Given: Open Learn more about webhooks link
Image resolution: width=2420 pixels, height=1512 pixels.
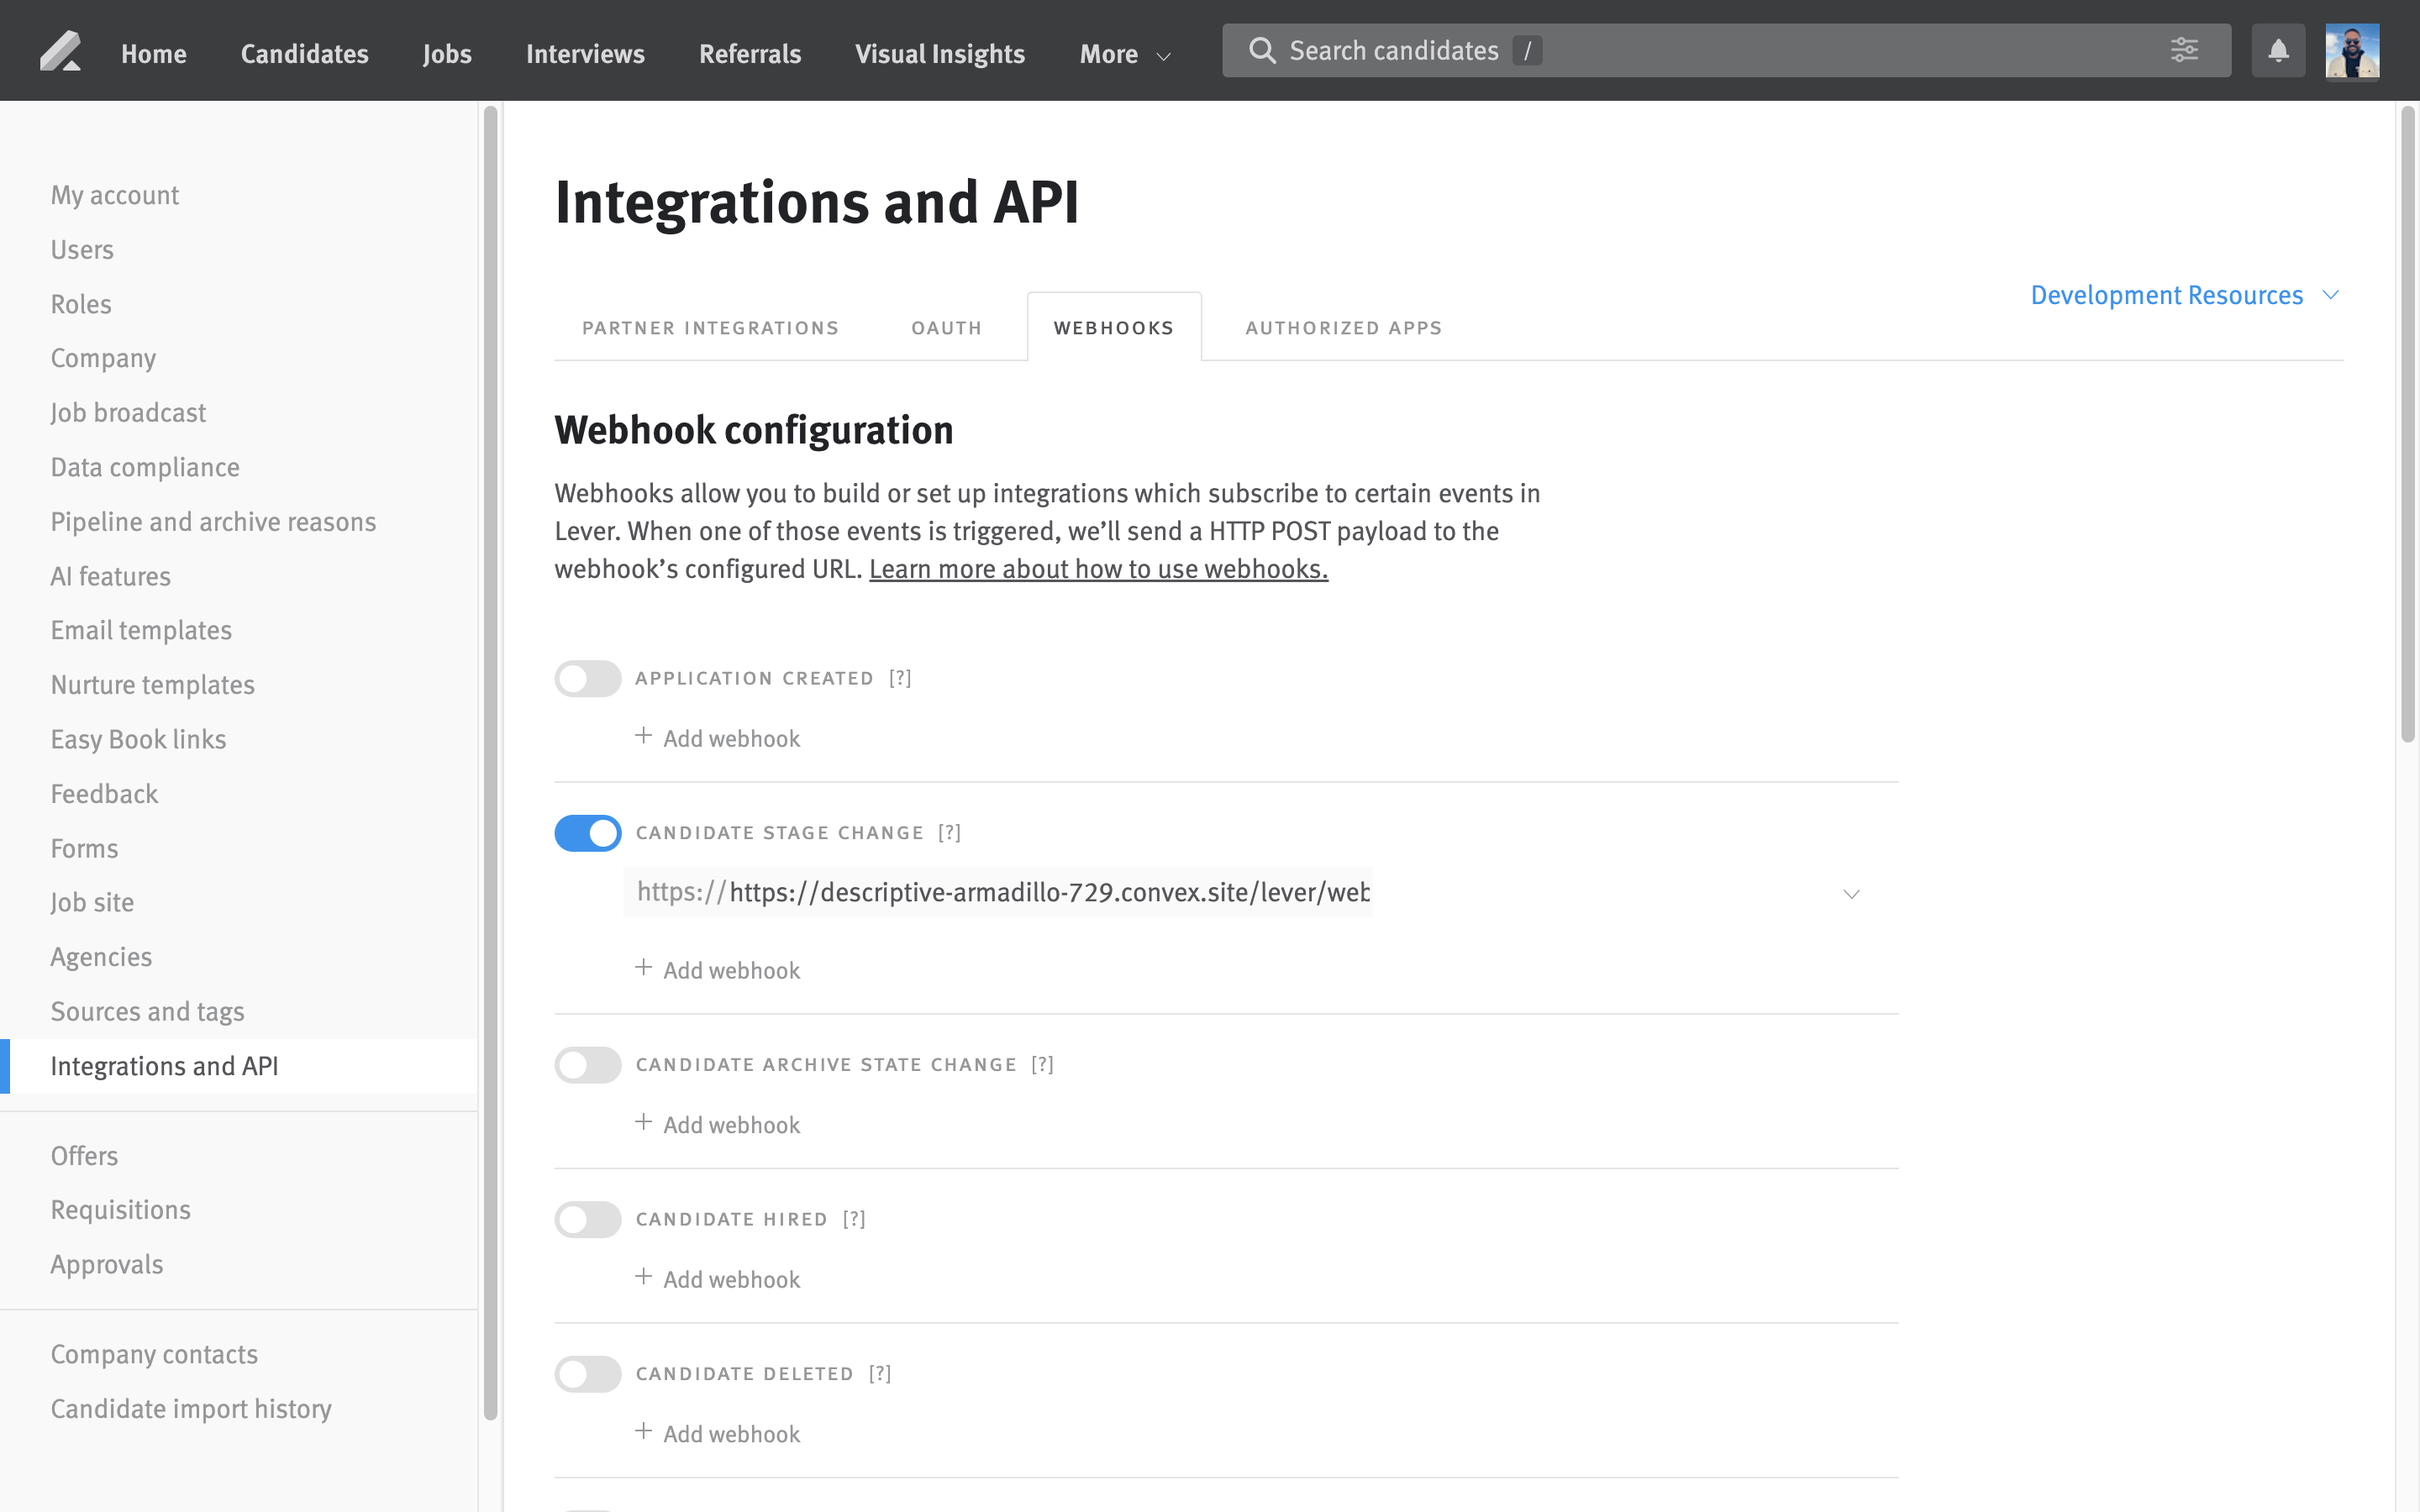Looking at the screenshot, I should coord(1097,569).
